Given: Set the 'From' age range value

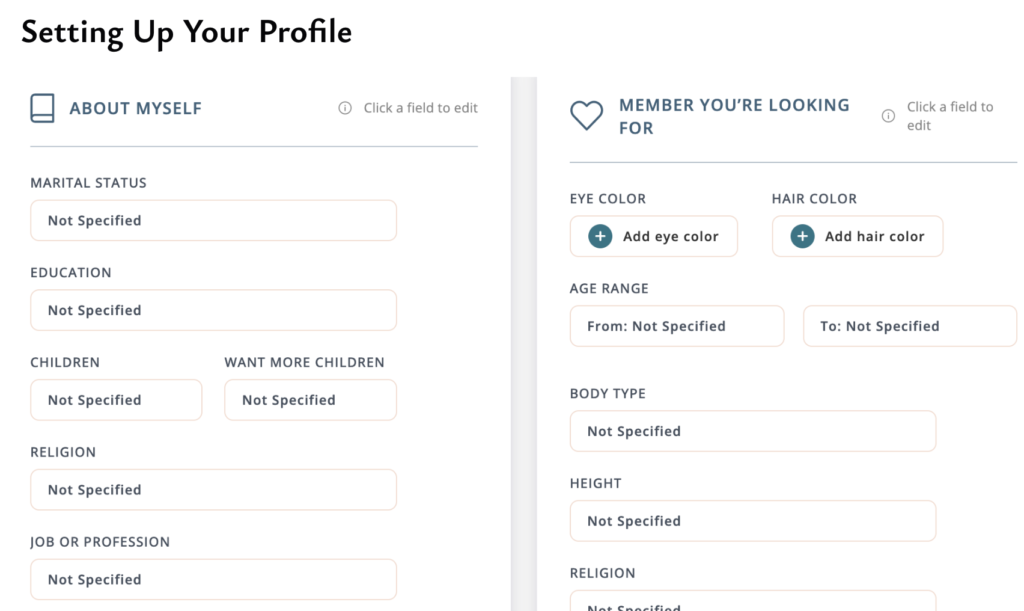Looking at the screenshot, I should [676, 326].
